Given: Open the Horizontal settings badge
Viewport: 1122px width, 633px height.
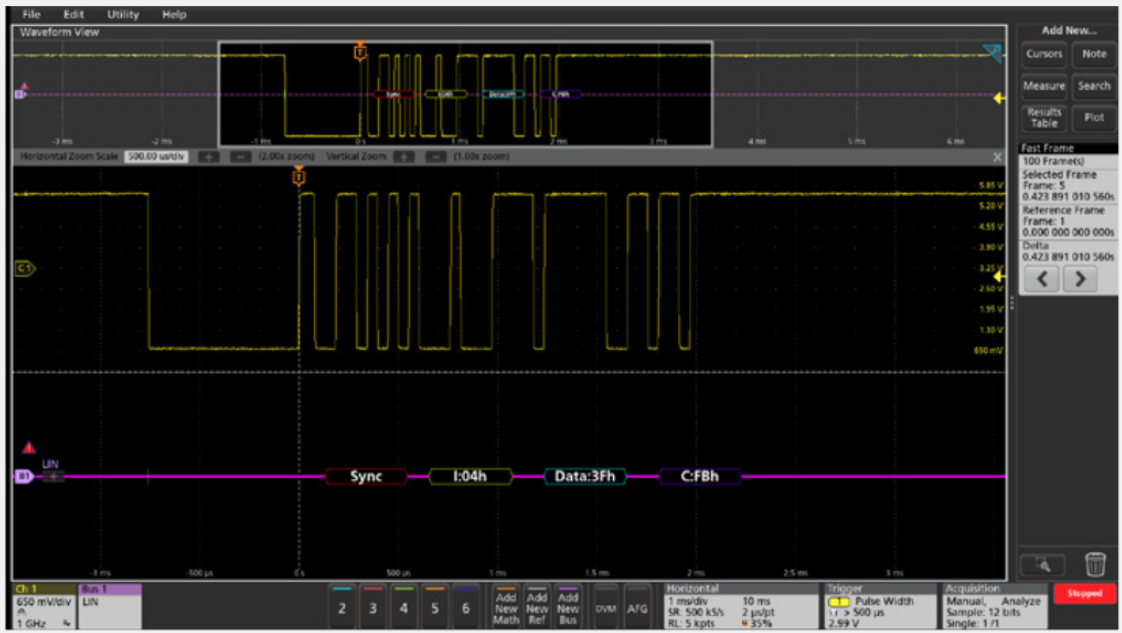Looking at the screenshot, I should pyautogui.click(x=741, y=607).
